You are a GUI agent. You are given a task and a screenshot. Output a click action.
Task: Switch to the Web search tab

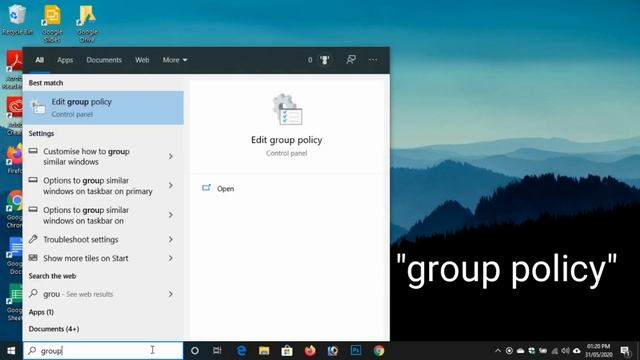pos(142,60)
